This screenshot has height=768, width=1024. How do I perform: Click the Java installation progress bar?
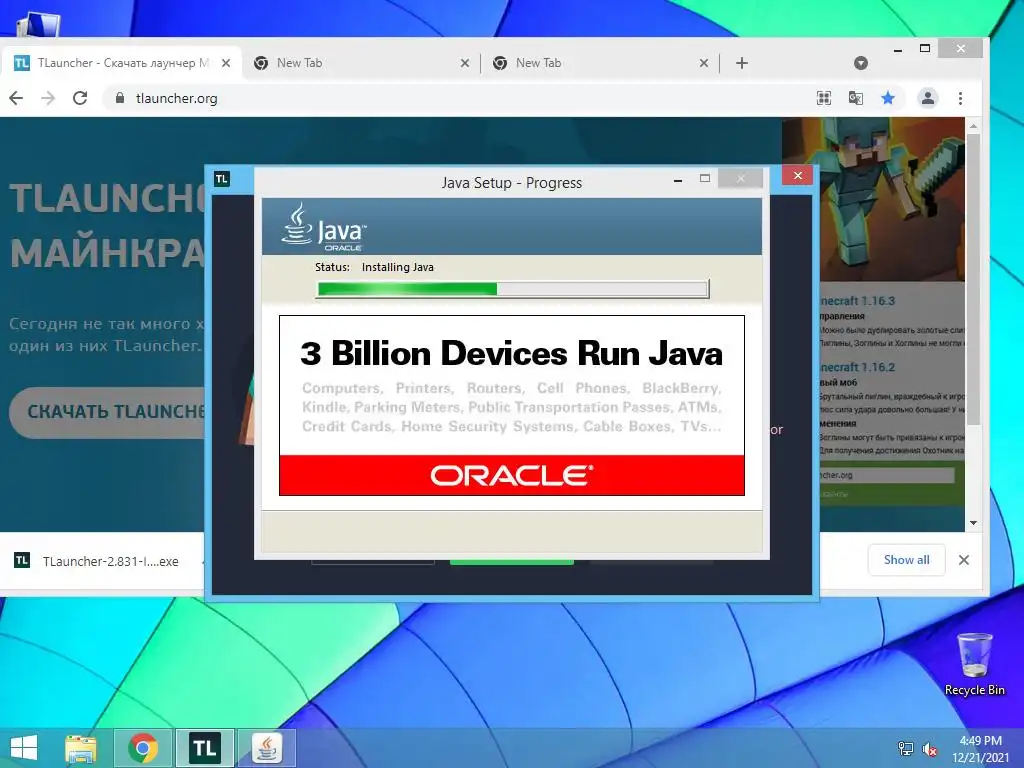(513, 289)
